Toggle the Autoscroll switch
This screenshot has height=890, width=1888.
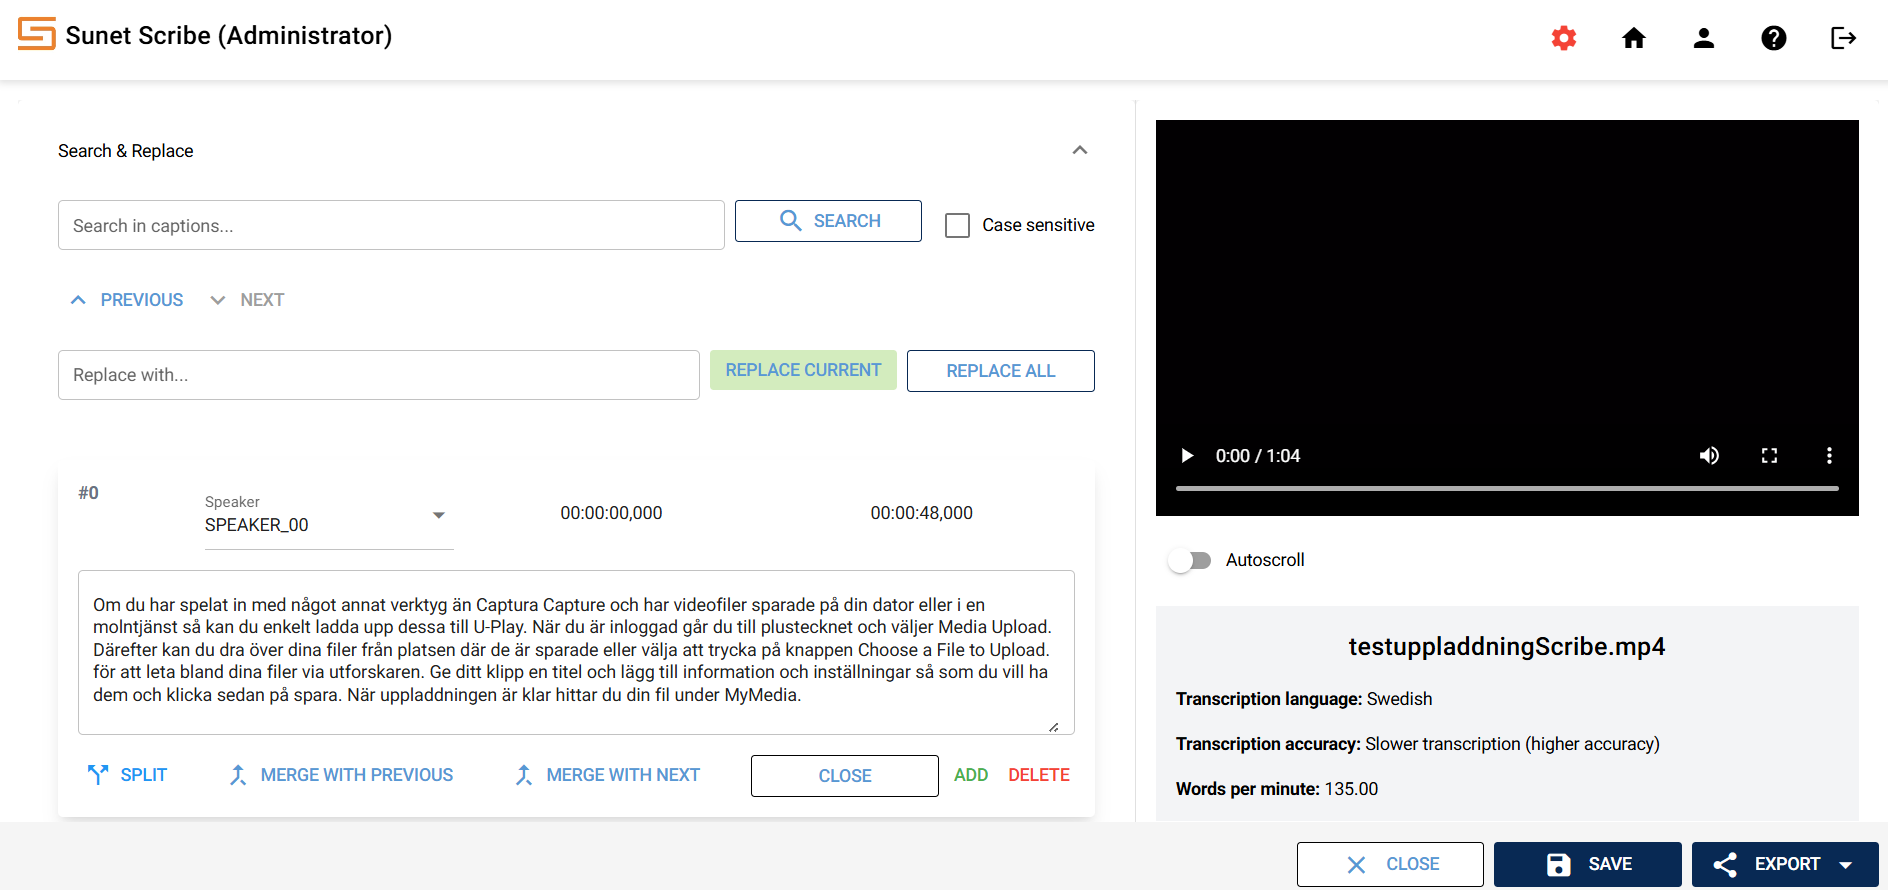point(1190,560)
